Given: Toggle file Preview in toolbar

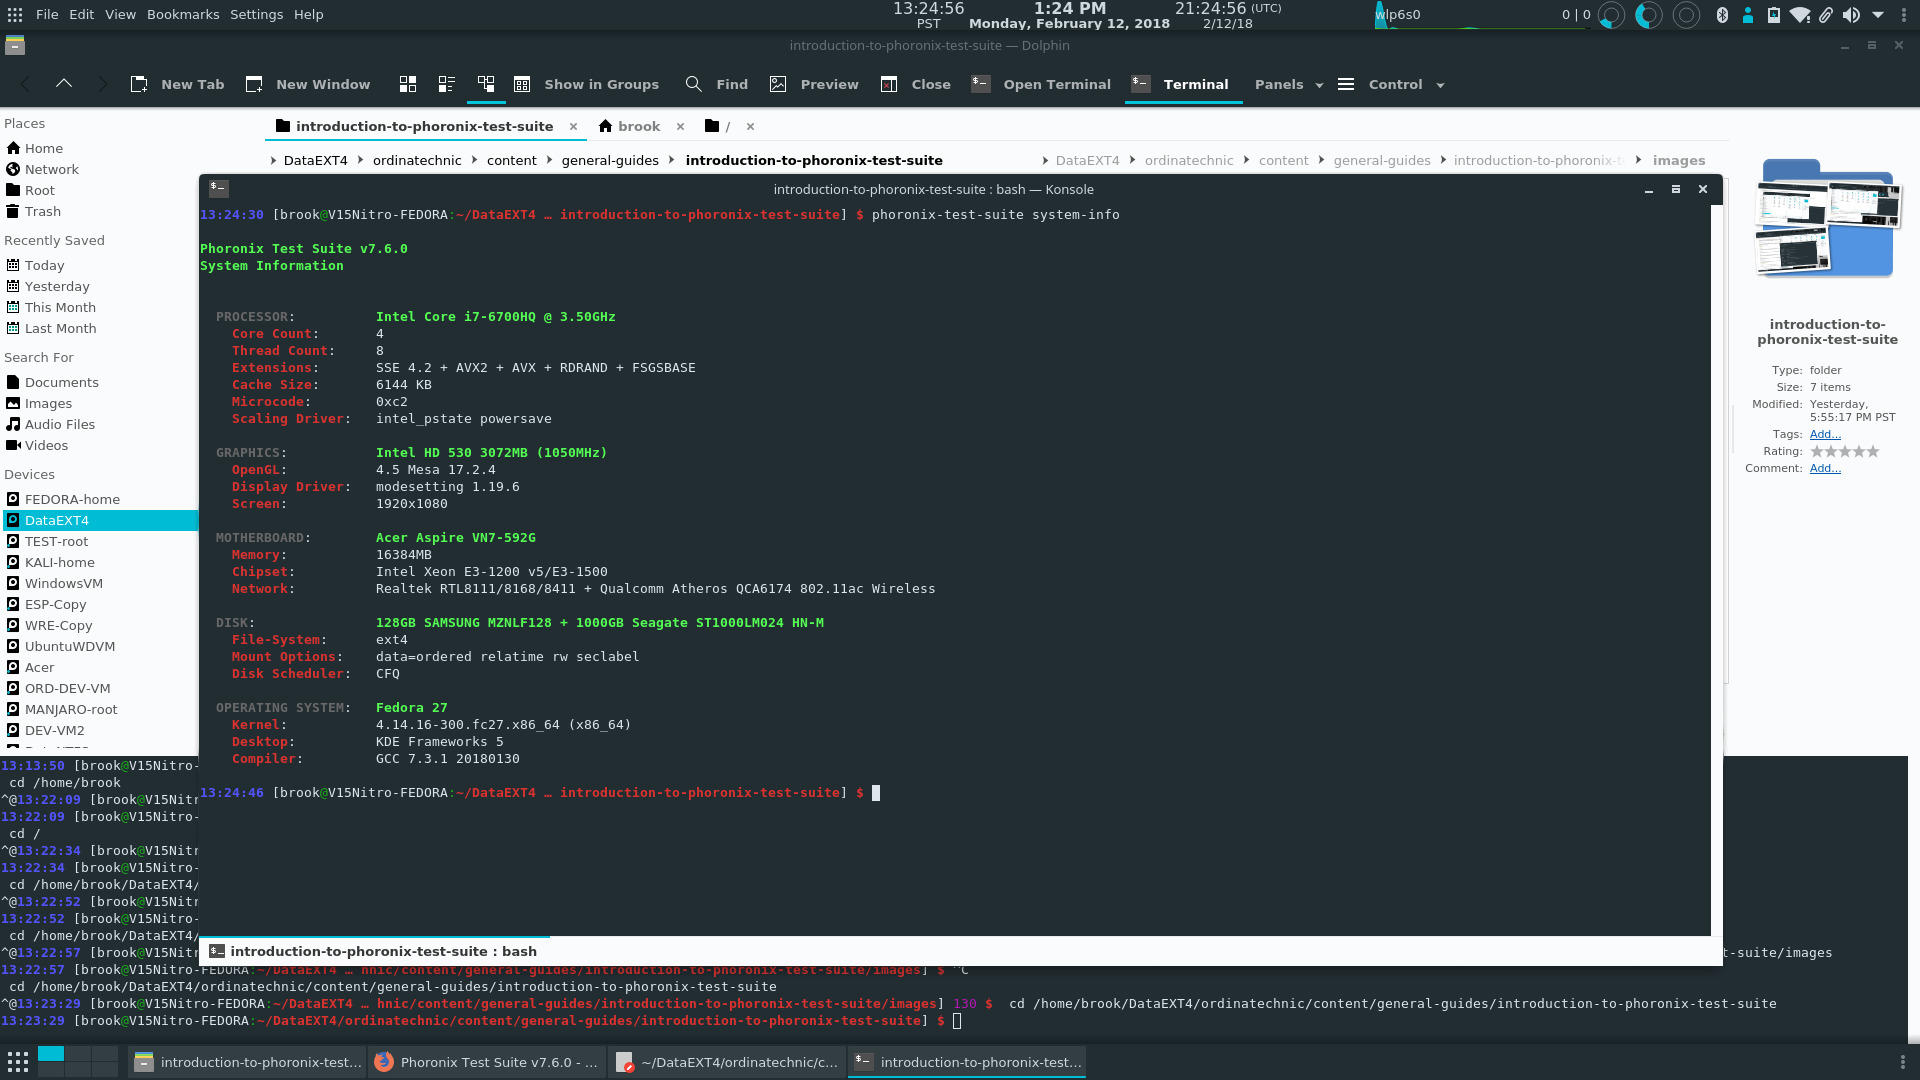Looking at the screenshot, I should (814, 84).
